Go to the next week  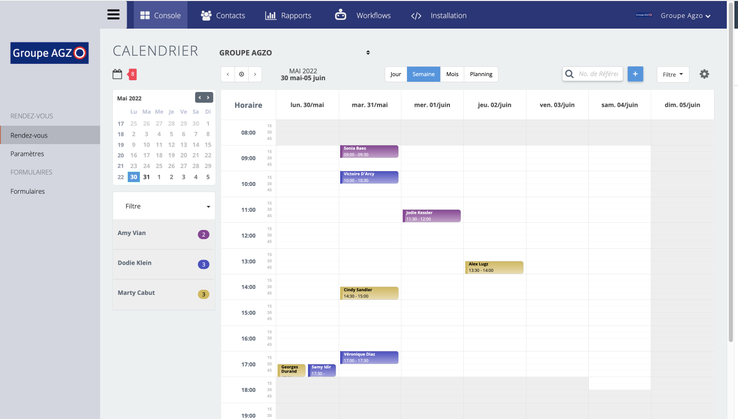coord(255,74)
